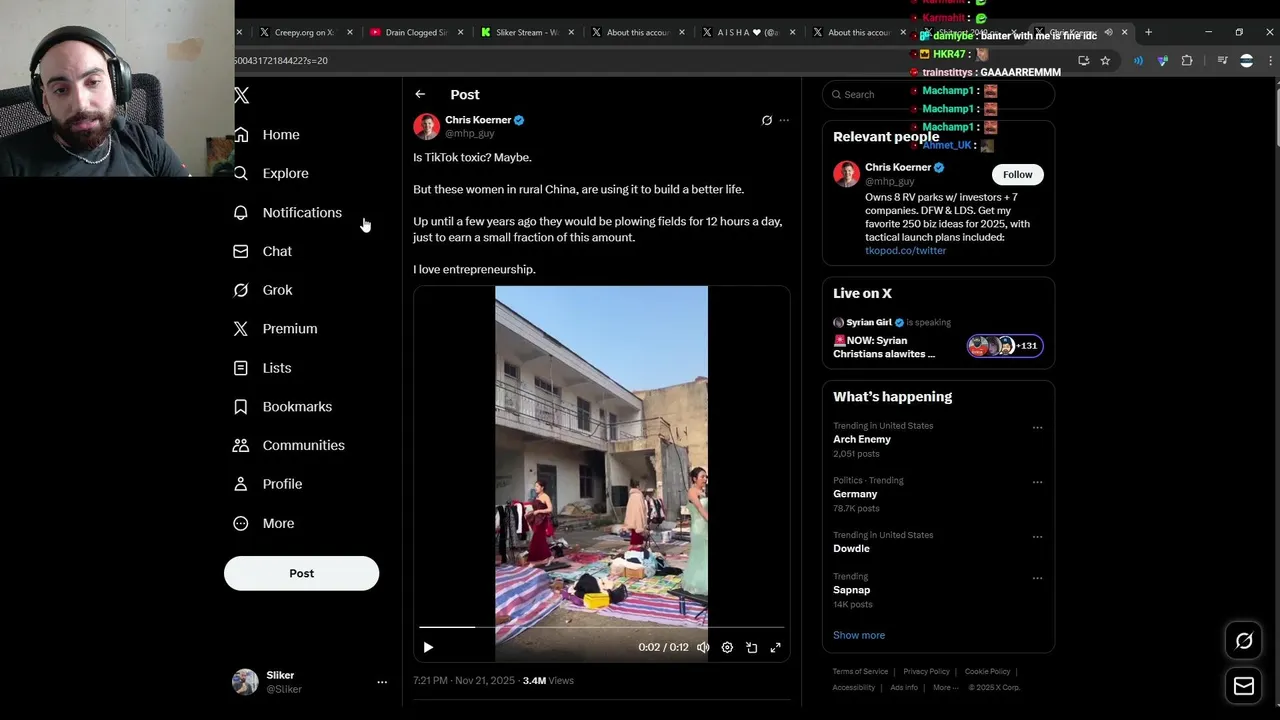The image size is (1280, 720).
Task: Open Sliker account options menu
Action: coord(382,682)
